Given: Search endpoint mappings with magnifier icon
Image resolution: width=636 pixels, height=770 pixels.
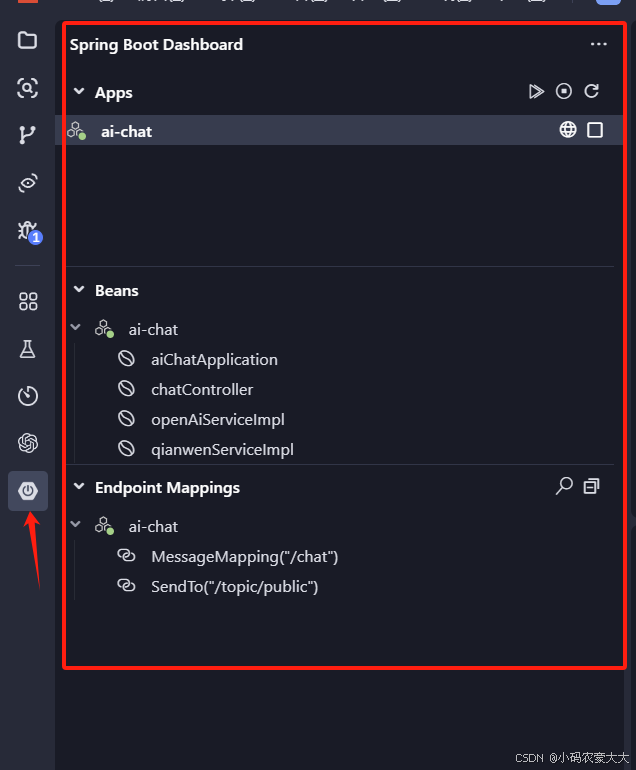Looking at the screenshot, I should click(x=564, y=486).
